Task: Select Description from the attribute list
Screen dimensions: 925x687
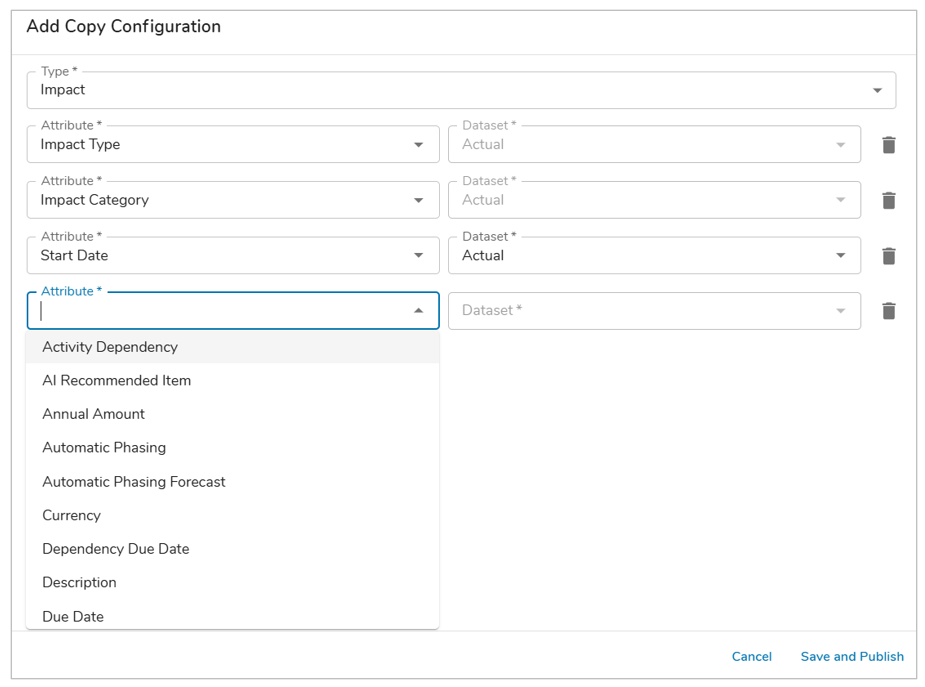Action: (79, 583)
